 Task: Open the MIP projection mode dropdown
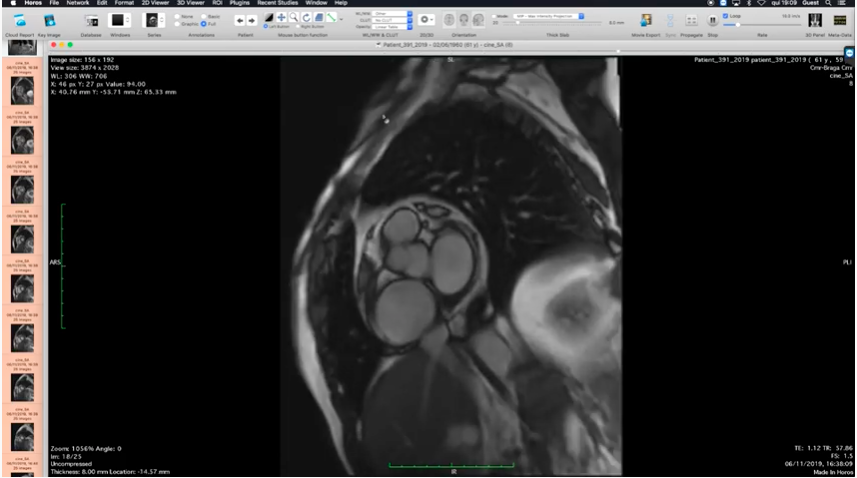549,16
